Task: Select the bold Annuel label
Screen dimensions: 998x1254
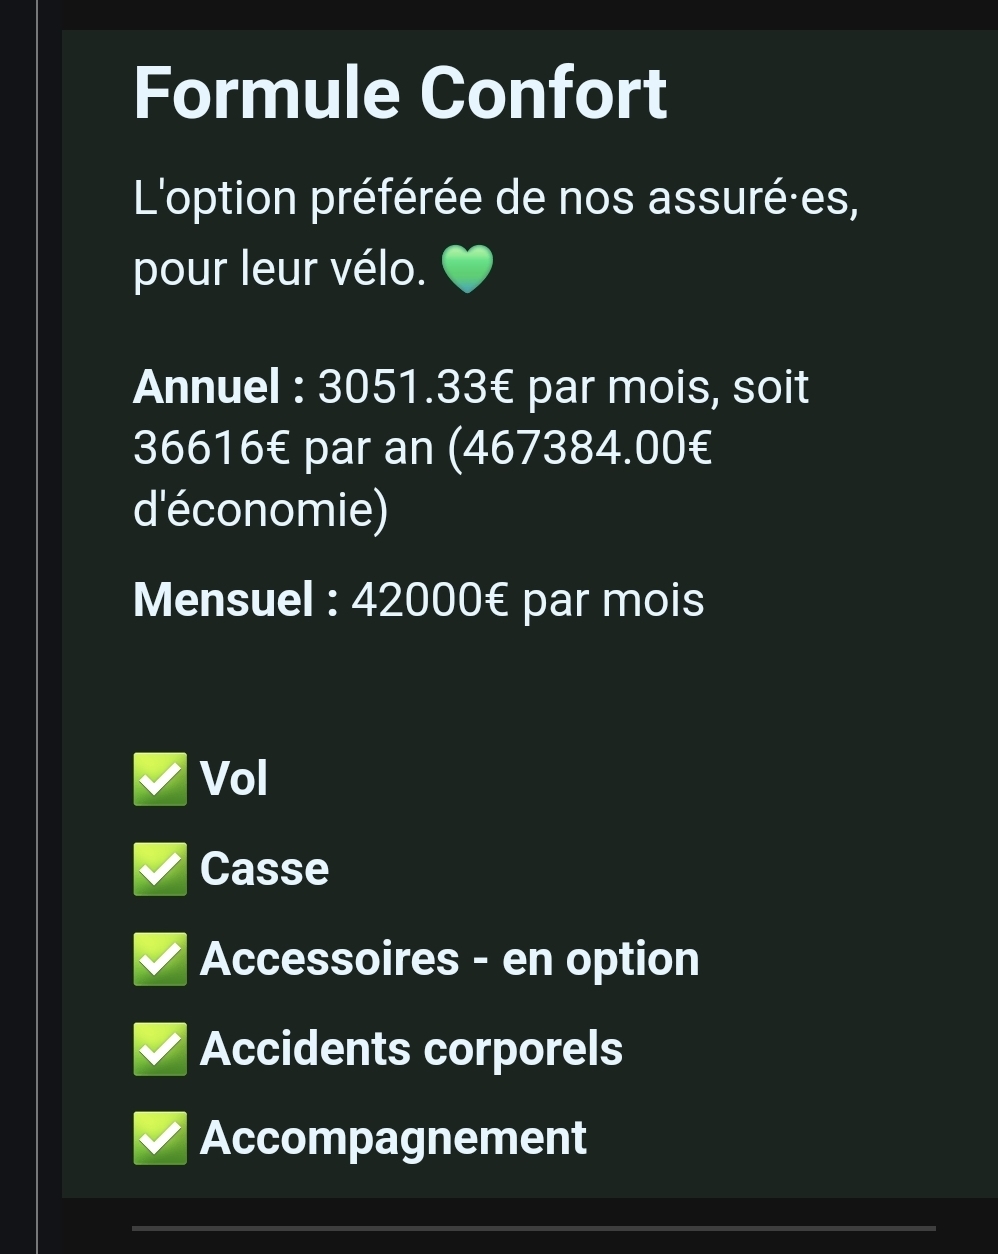Action: point(207,388)
